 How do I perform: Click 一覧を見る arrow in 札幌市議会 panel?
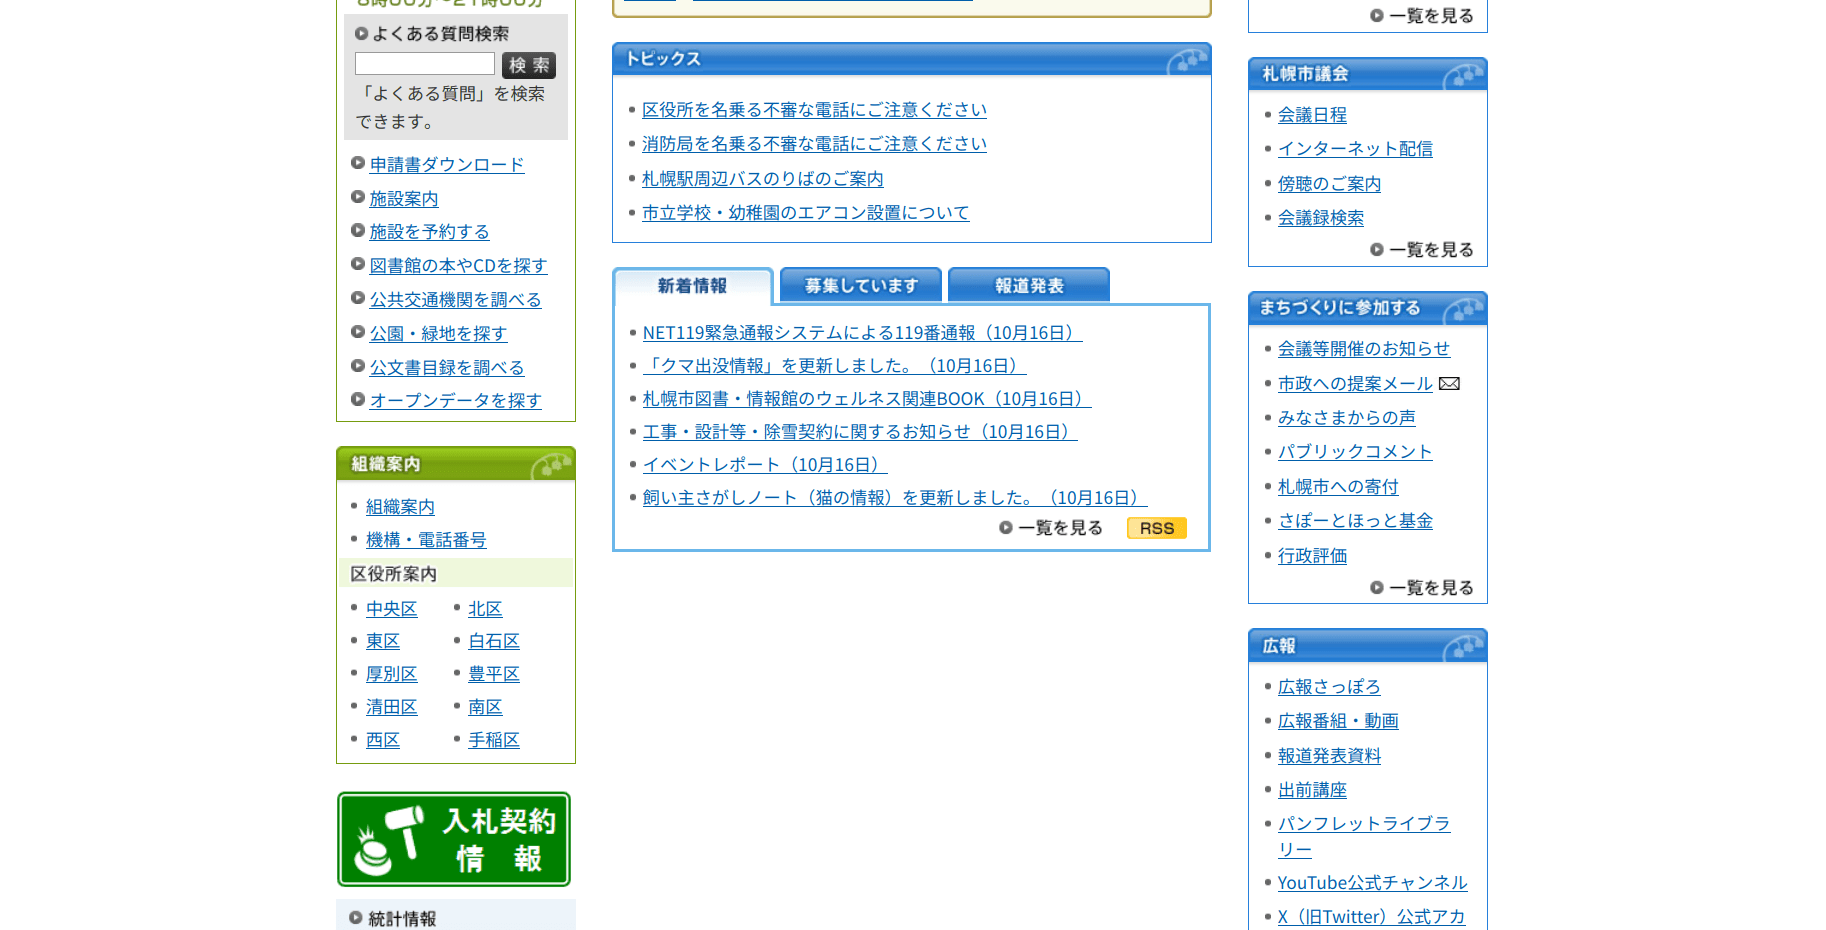tap(1377, 250)
